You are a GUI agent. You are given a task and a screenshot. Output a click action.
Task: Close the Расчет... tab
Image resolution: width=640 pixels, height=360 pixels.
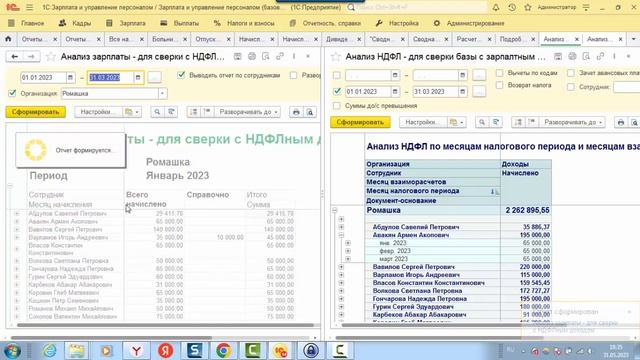coord(489,39)
